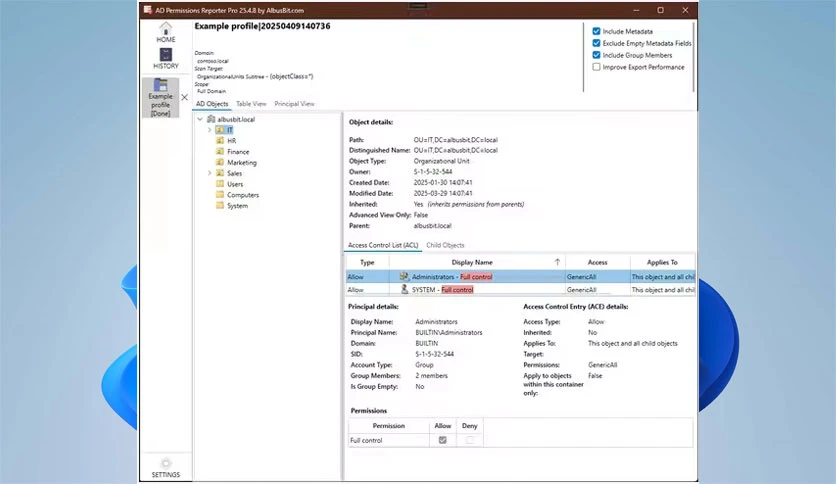Click the BUILTIN\Administrators principal name value
This screenshot has width=836, height=484.
coord(449,333)
